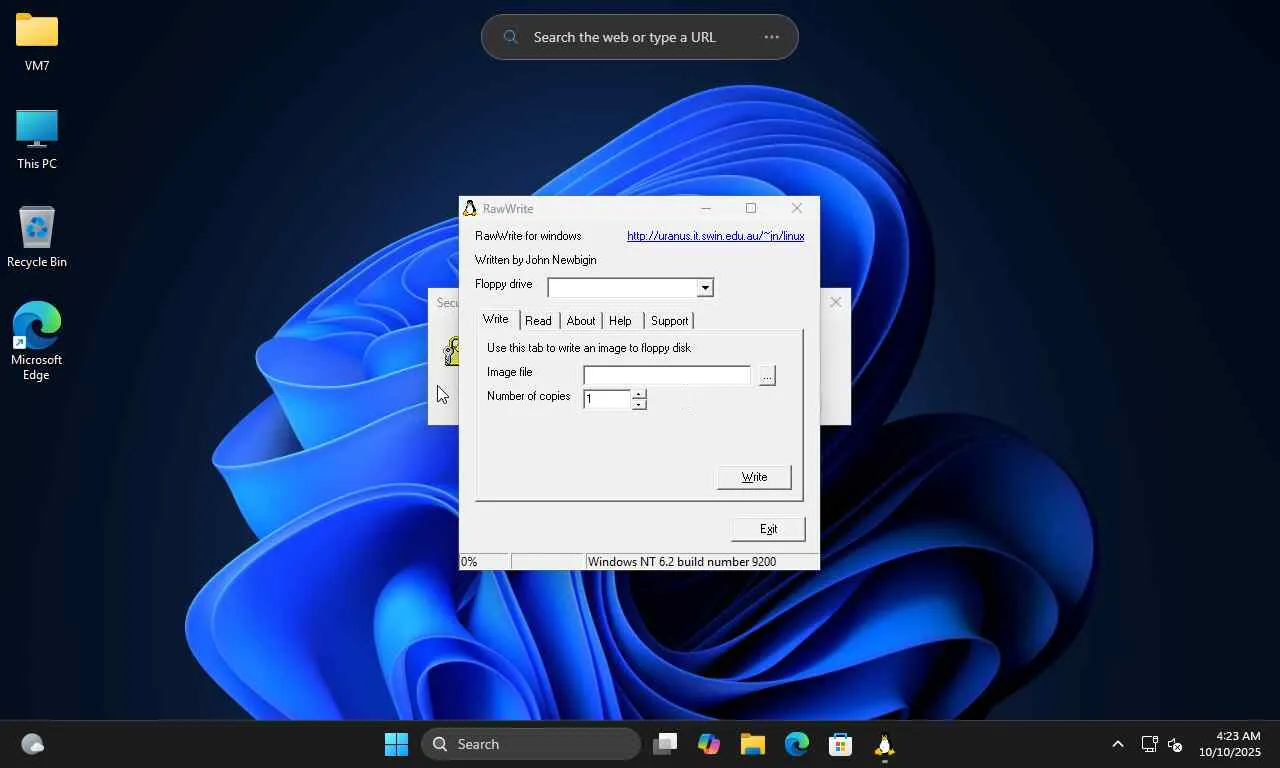Open the Help tab
Viewport: 1280px width, 768px height.
click(620, 321)
